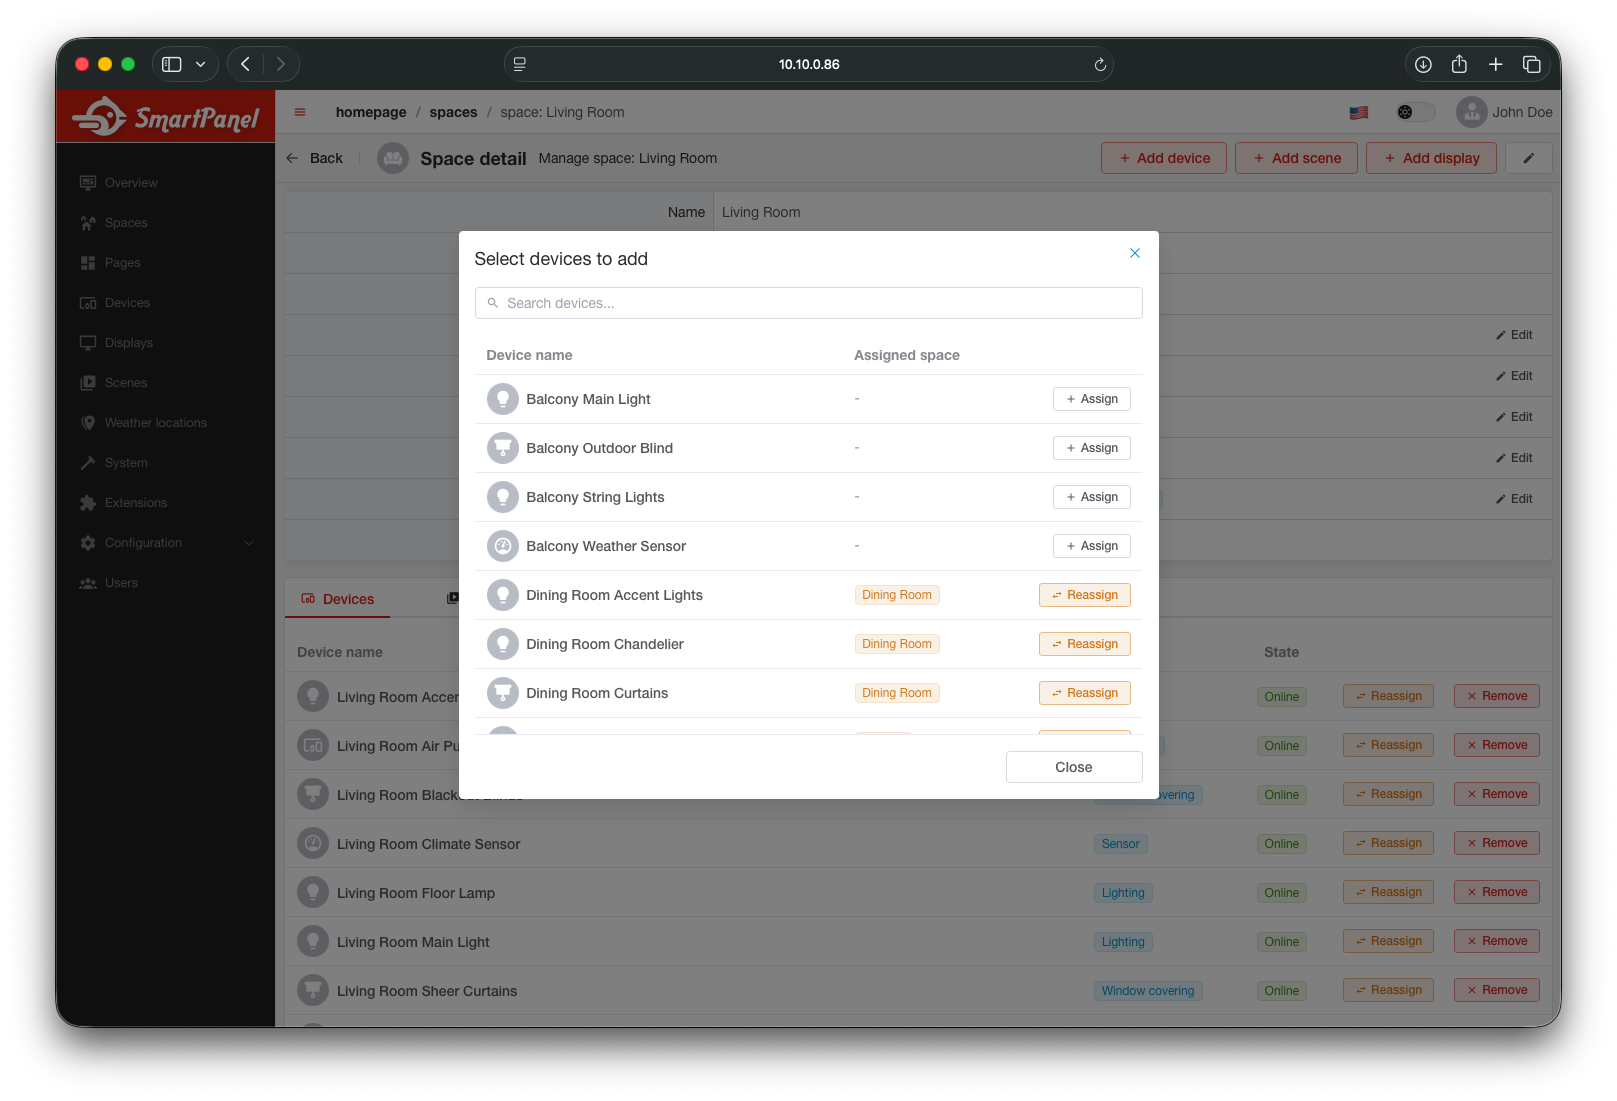Reload the page in the address bar
Image resolution: width=1617 pixels, height=1101 pixels.
click(x=1099, y=64)
